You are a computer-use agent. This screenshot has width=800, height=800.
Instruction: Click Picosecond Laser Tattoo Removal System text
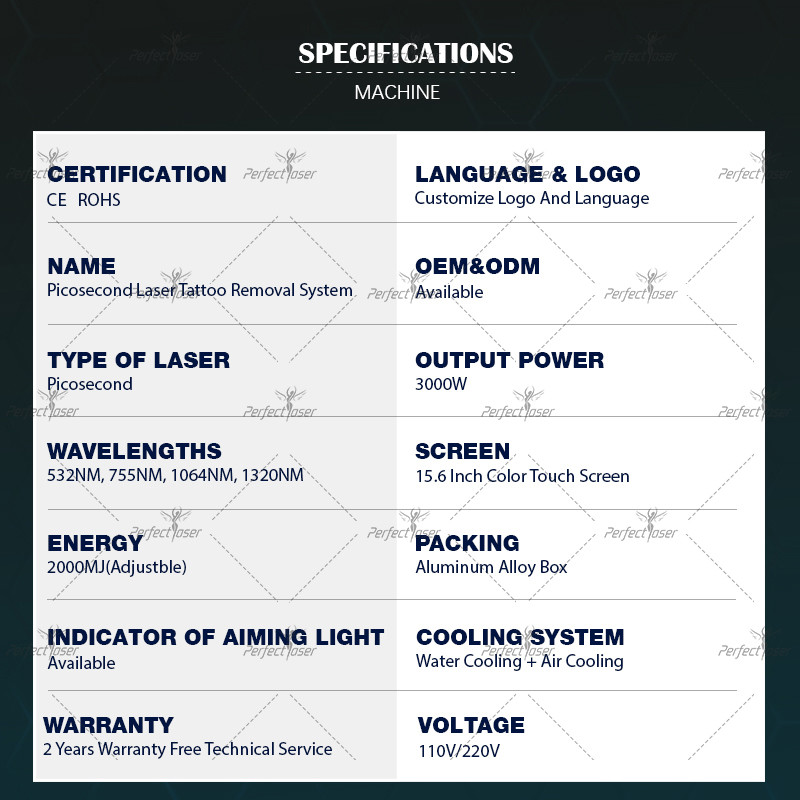pos(200,290)
